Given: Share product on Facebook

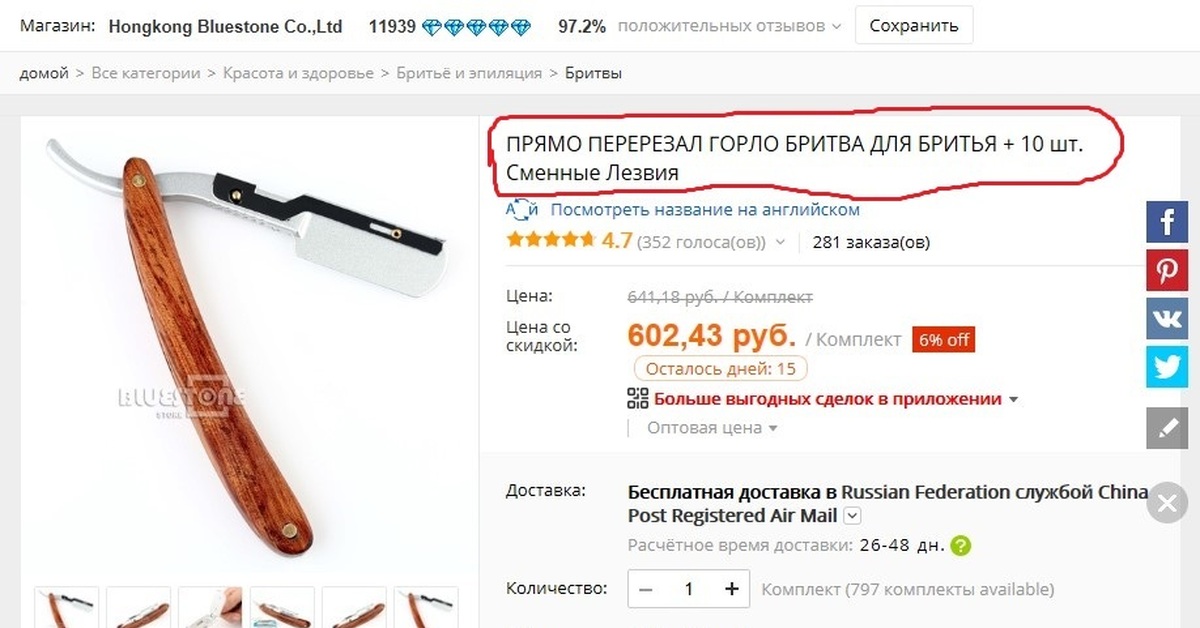Looking at the screenshot, I should pos(1167,221).
